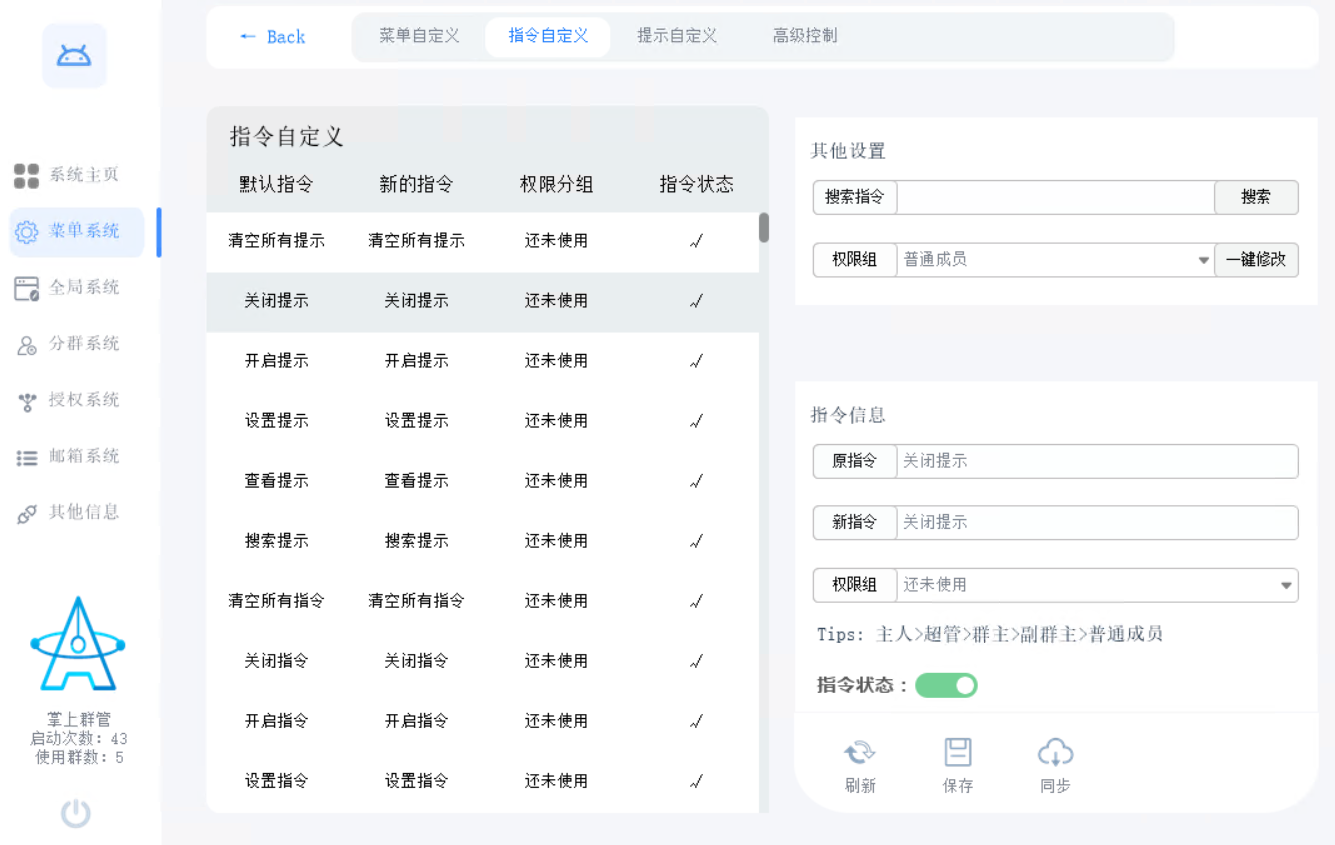Image resolution: width=1335 pixels, height=845 pixels.
Task: Focus the 搜索指令 input field
Action: 1055,198
